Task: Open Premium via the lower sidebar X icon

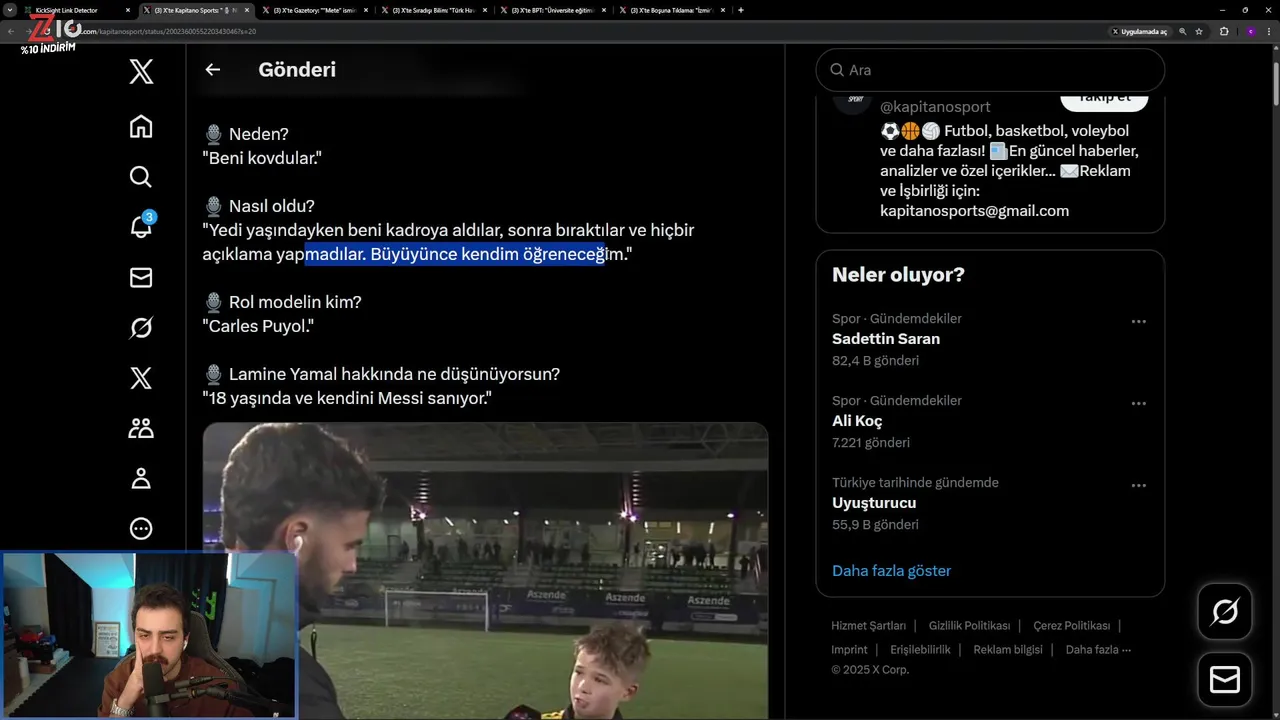Action: [141, 377]
